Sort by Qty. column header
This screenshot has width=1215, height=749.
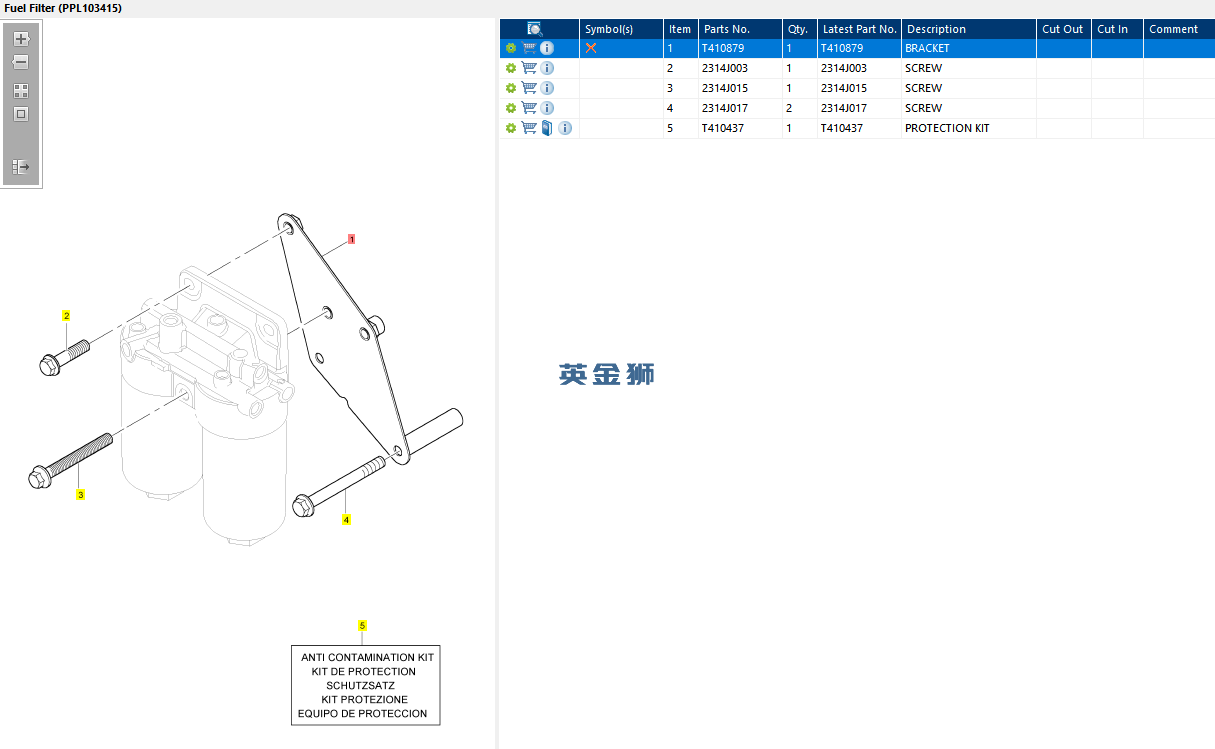799,29
